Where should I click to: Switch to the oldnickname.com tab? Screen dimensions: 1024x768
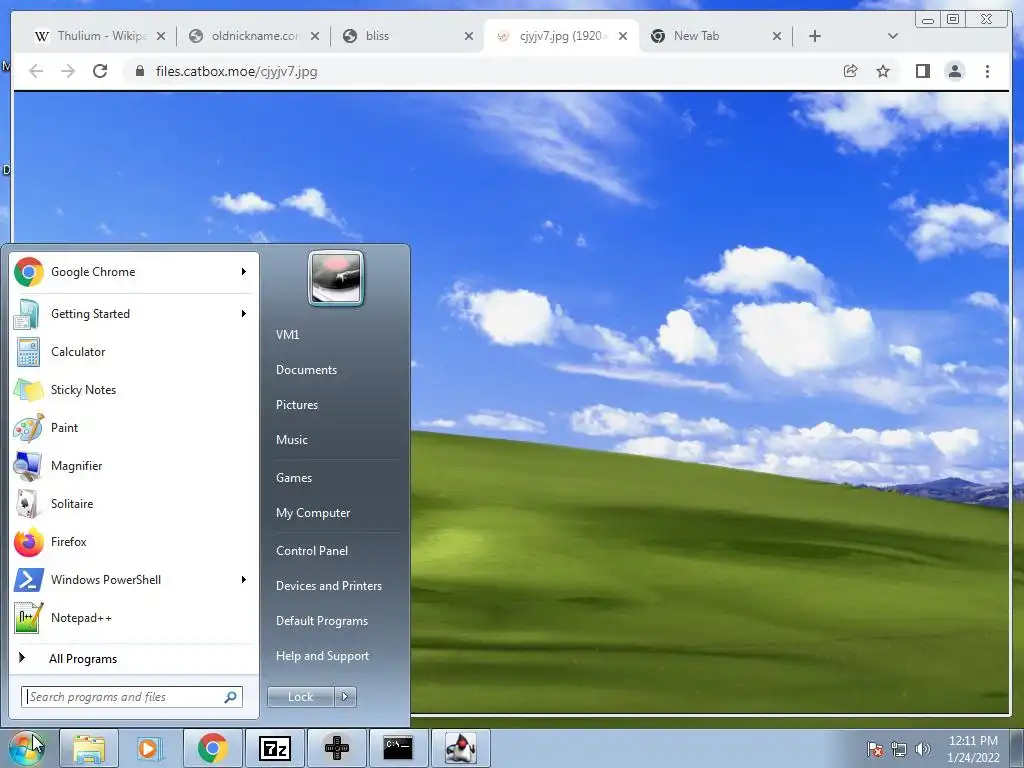pos(255,36)
